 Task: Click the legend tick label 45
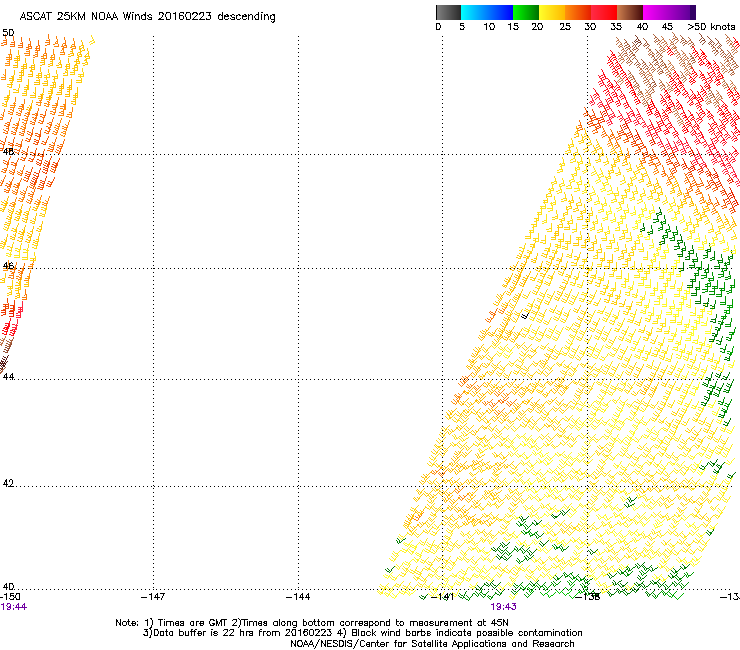667,27
